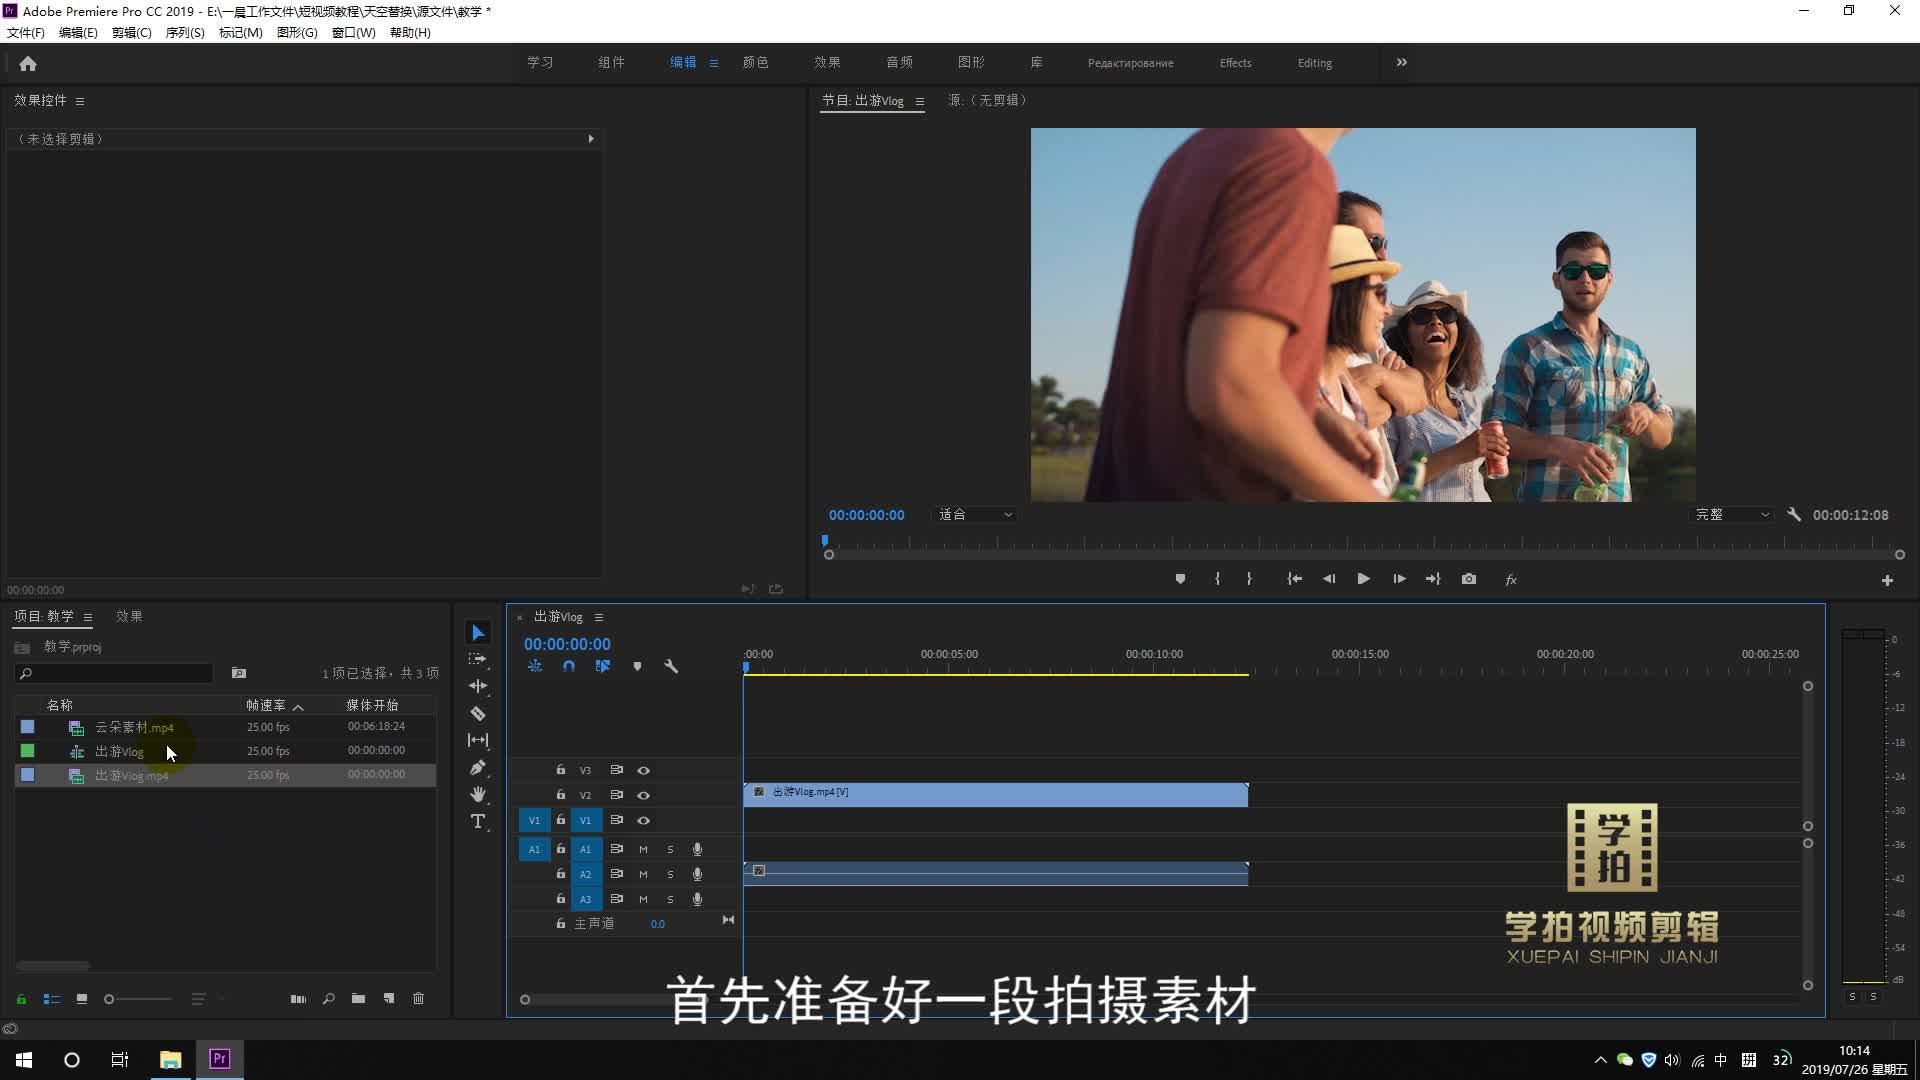Open 效果控件 panel menu
This screenshot has width=1920, height=1080.
[x=80, y=101]
